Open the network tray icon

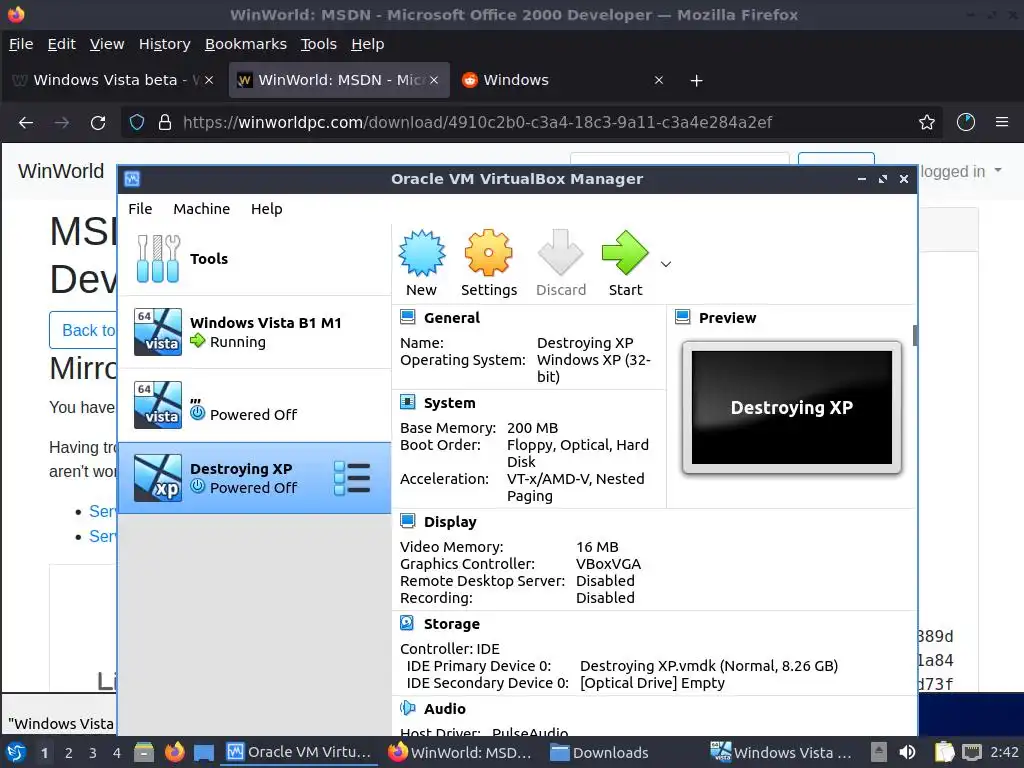[x=972, y=752]
